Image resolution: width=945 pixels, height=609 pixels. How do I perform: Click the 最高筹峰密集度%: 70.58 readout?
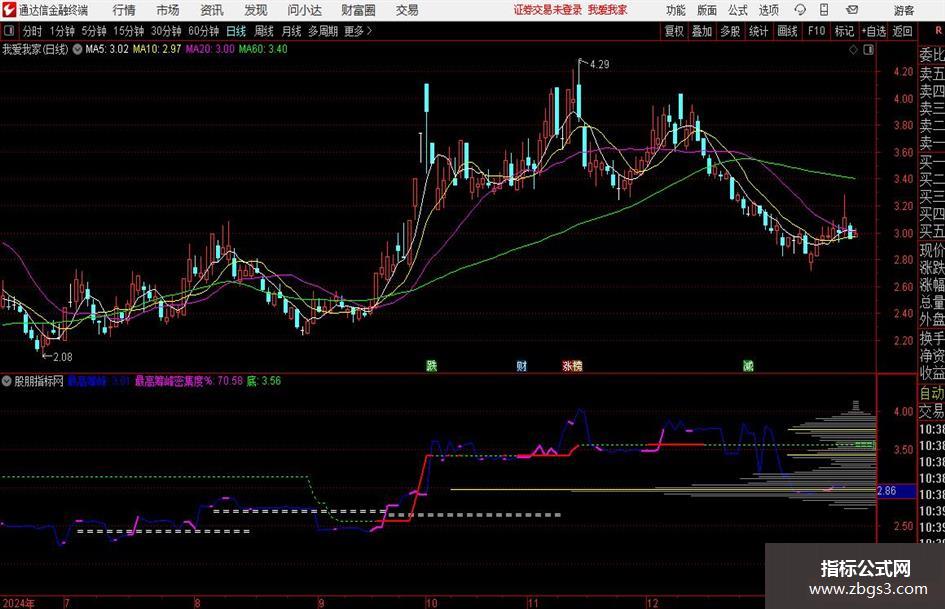point(189,381)
